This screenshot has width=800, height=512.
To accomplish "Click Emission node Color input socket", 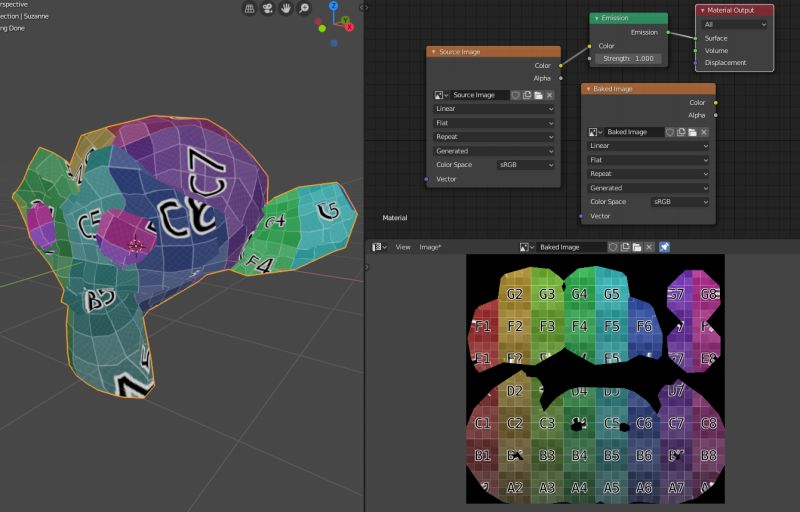I will pos(590,46).
